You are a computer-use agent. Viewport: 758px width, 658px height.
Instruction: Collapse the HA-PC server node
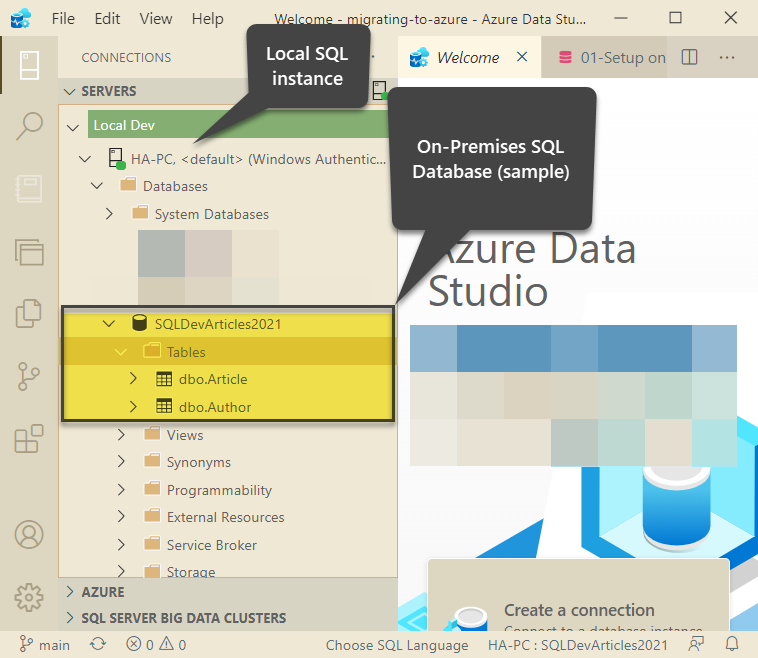pos(85,159)
